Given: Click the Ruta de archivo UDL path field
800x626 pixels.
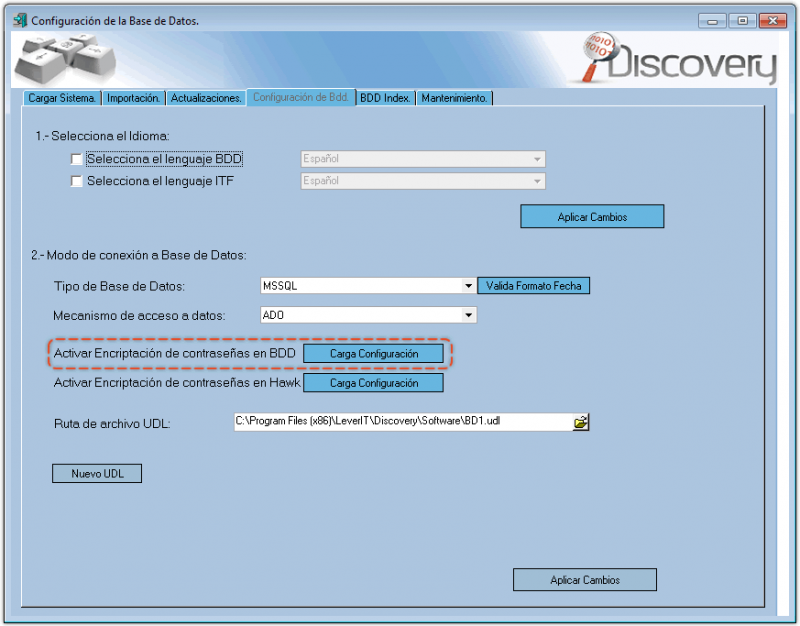Looking at the screenshot, I should click(x=403, y=422).
